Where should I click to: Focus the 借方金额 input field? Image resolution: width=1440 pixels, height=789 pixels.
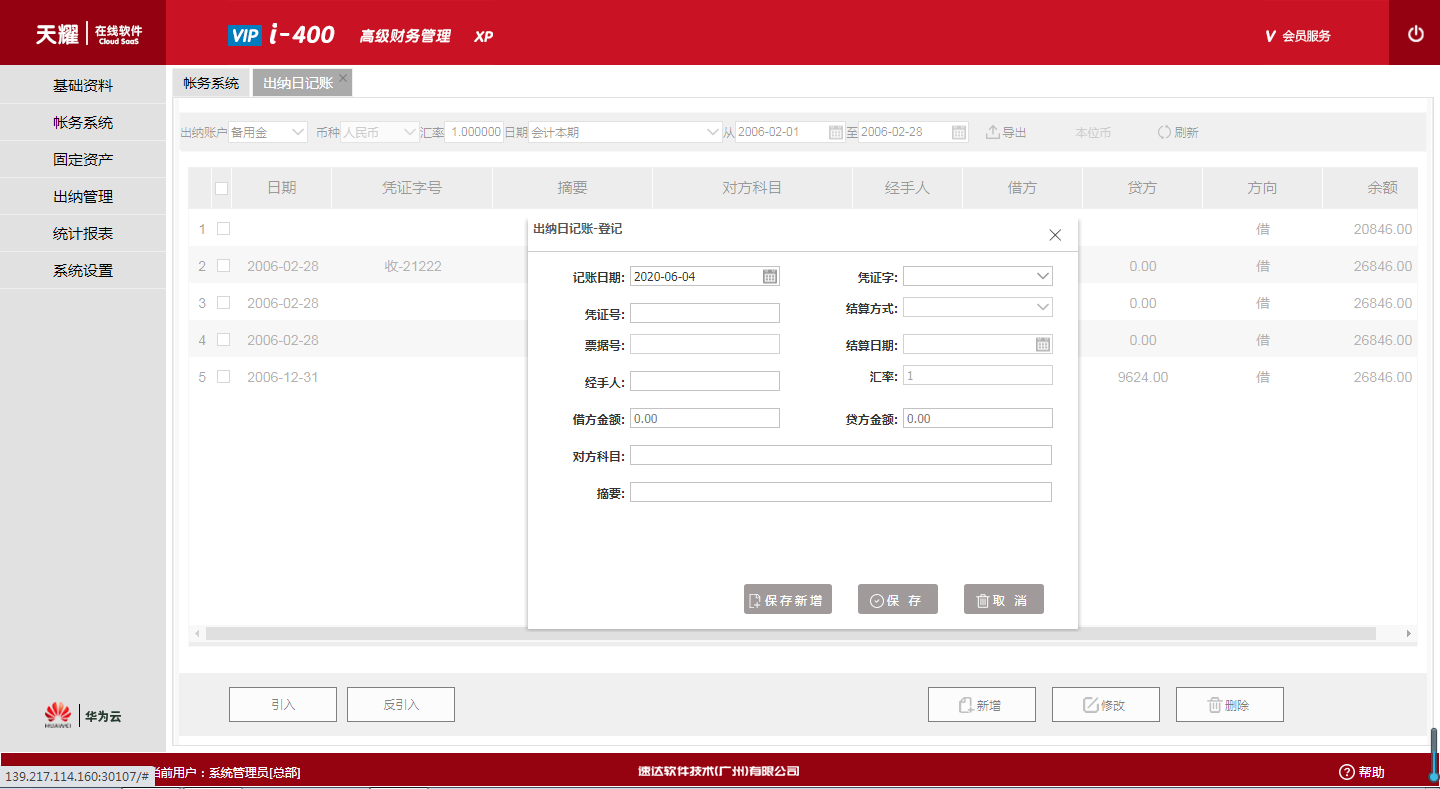pos(705,418)
